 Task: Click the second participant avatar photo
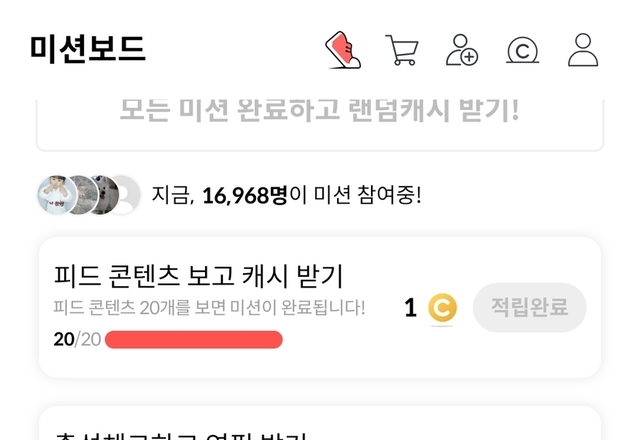pyautogui.click(x=82, y=195)
